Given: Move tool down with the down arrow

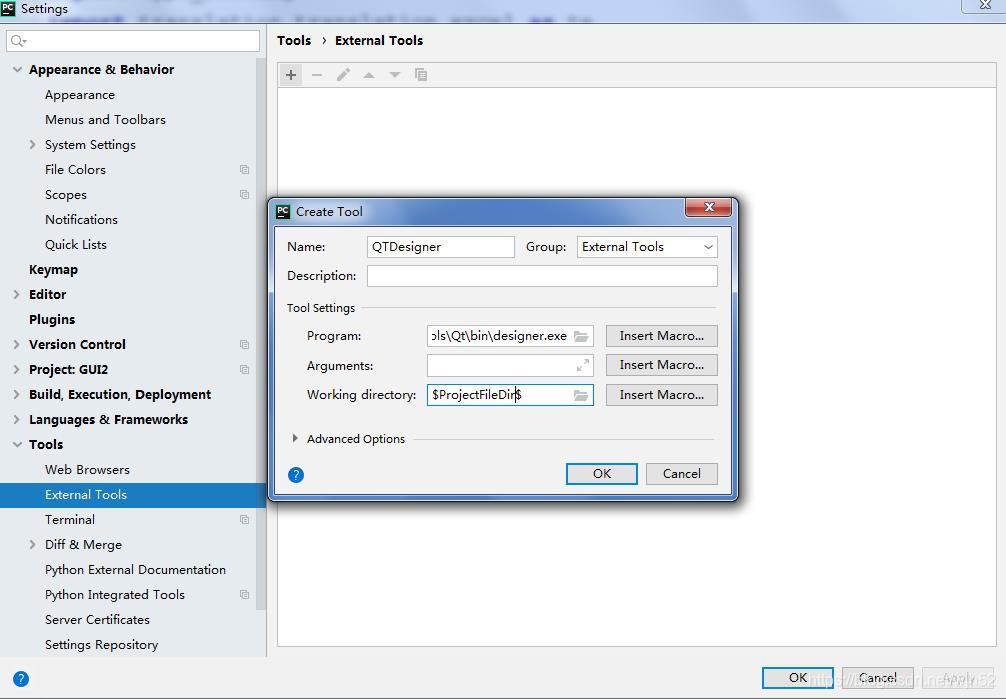Looking at the screenshot, I should click(395, 75).
